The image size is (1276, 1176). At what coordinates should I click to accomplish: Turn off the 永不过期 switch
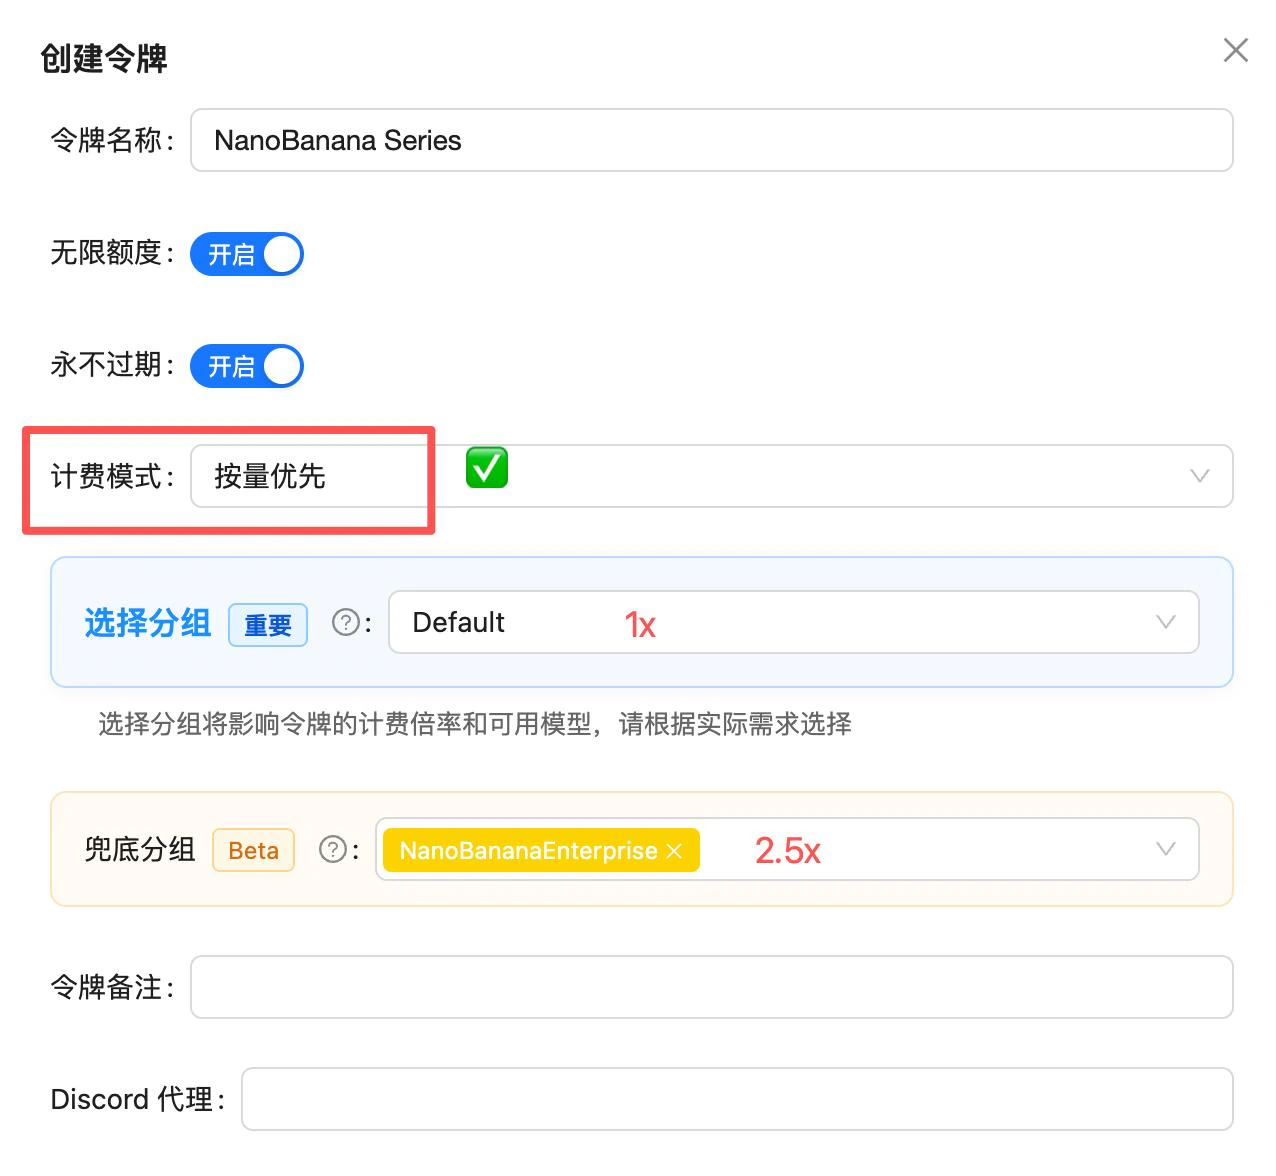click(x=246, y=366)
